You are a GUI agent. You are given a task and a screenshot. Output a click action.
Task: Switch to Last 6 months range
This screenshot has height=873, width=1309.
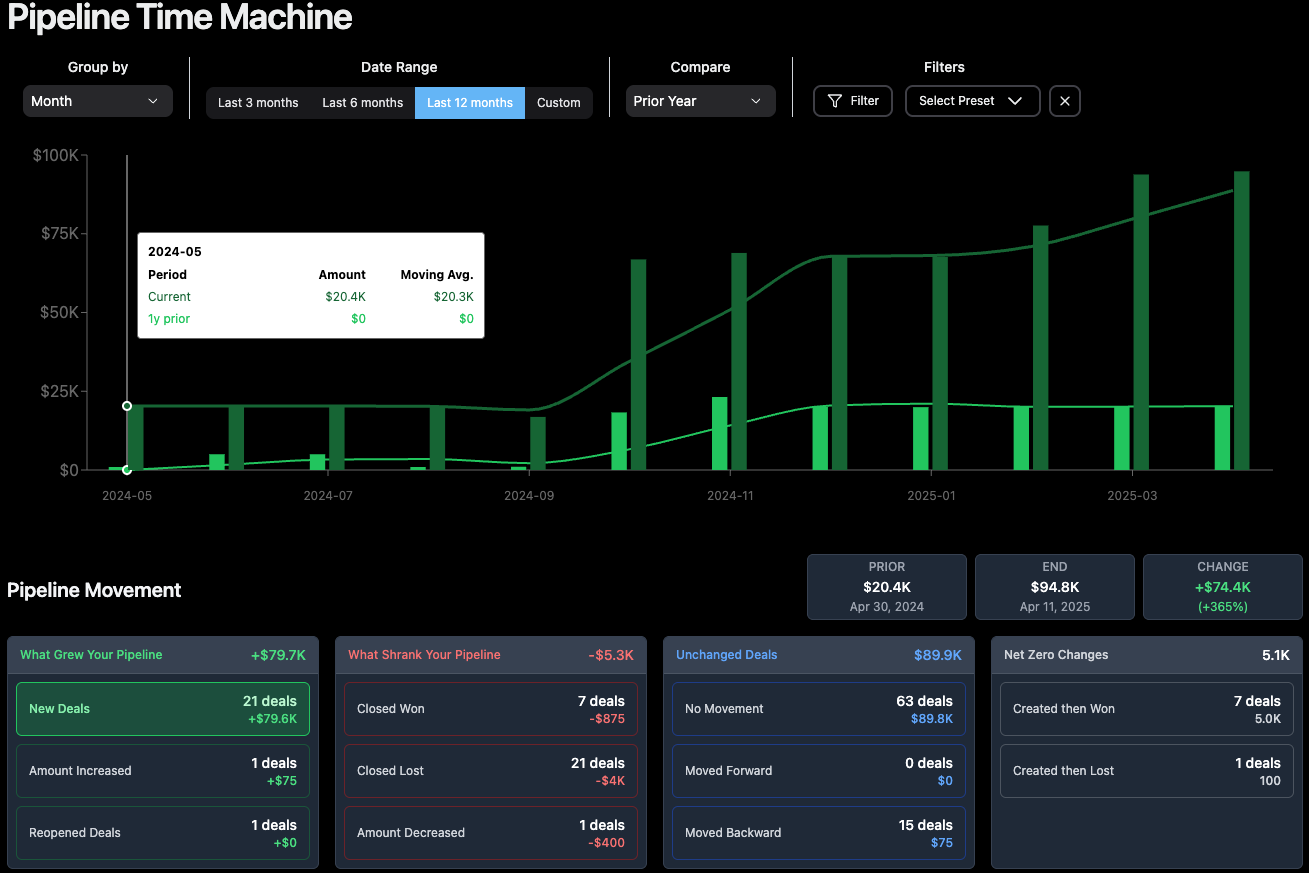(x=362, y=102)
